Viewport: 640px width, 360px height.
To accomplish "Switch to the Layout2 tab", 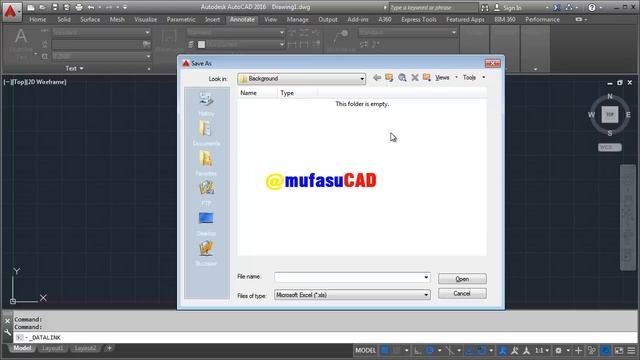I will pyautogui.click(x=85, y=348).
